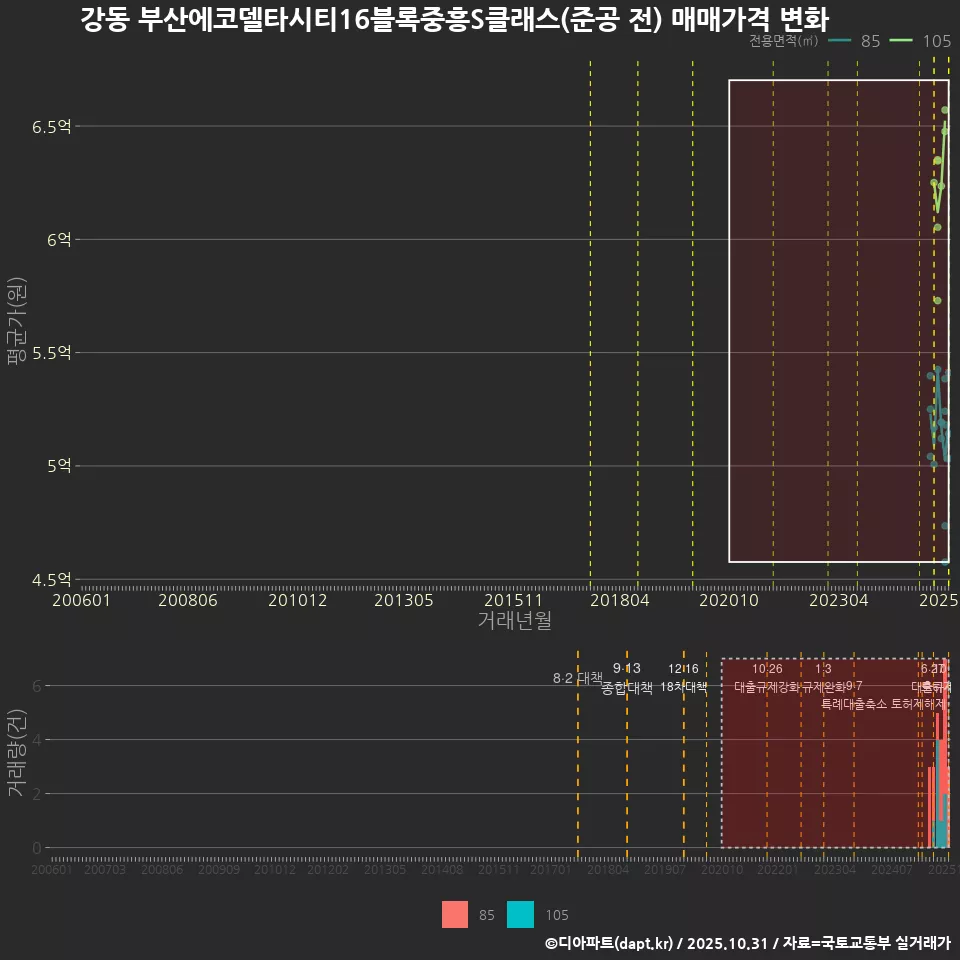
Task: Click the 10·26 대출규제강화 timeline marker
Action: pyautogui.click(x=766, y=678)
